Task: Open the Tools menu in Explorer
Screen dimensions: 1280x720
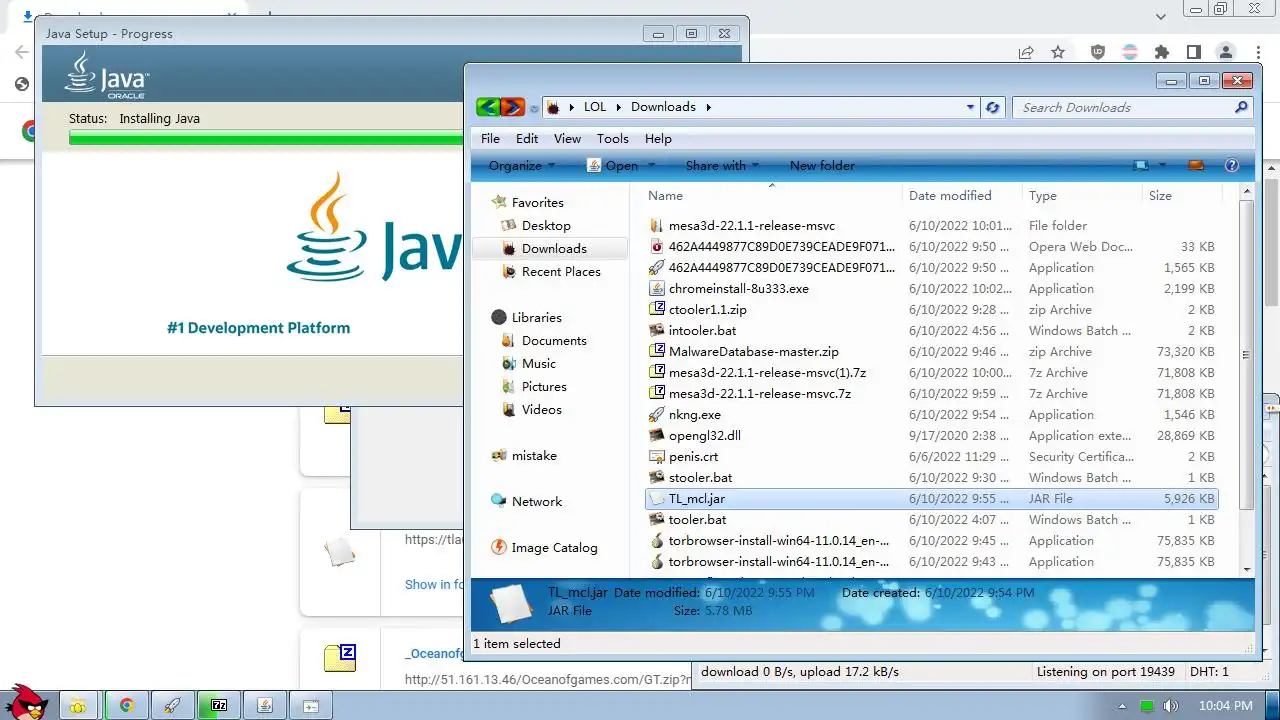Action: (612, 138)
